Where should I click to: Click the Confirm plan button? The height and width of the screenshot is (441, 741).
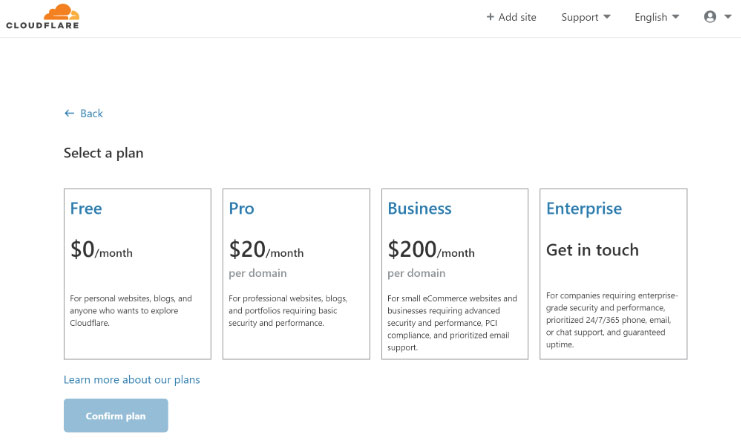(116, 415)
